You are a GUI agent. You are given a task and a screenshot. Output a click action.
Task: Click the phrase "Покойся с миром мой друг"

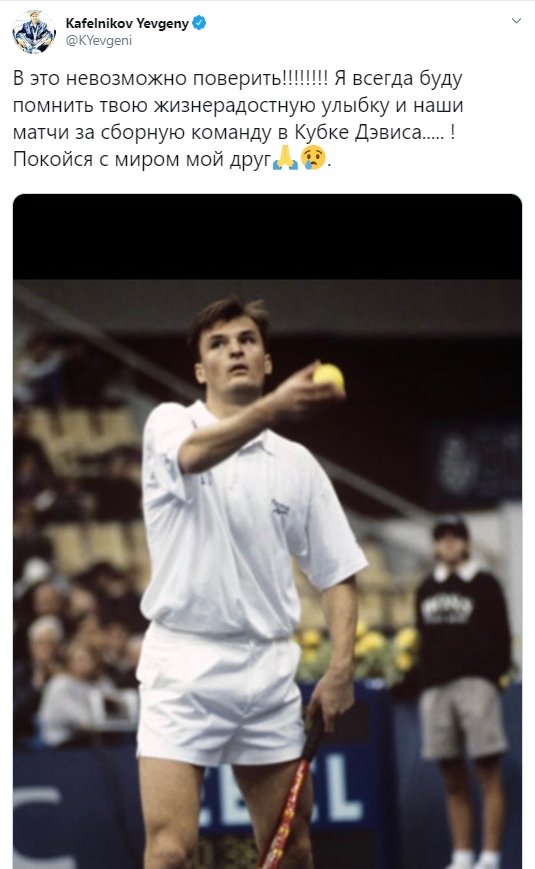coord(142,160)
